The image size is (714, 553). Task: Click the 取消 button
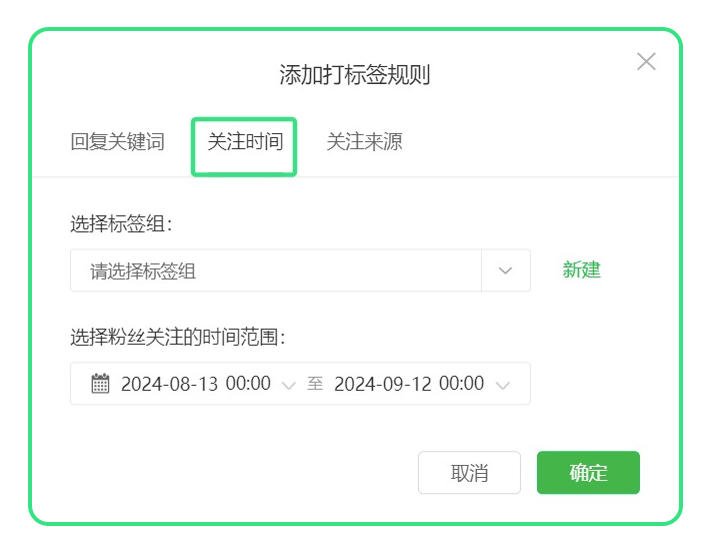tap(469, 473)
